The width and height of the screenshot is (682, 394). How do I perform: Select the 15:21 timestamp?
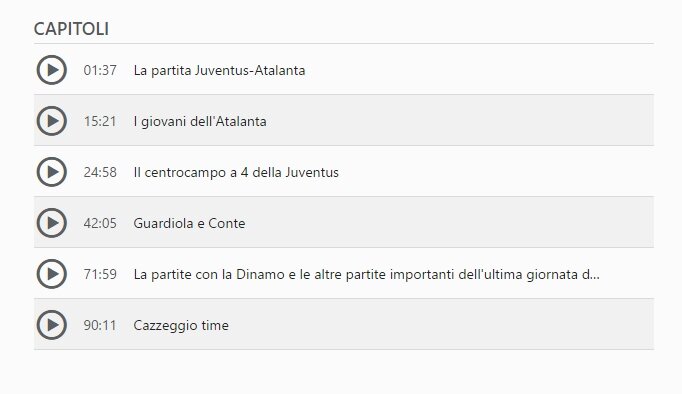click(x=100, y=121)
